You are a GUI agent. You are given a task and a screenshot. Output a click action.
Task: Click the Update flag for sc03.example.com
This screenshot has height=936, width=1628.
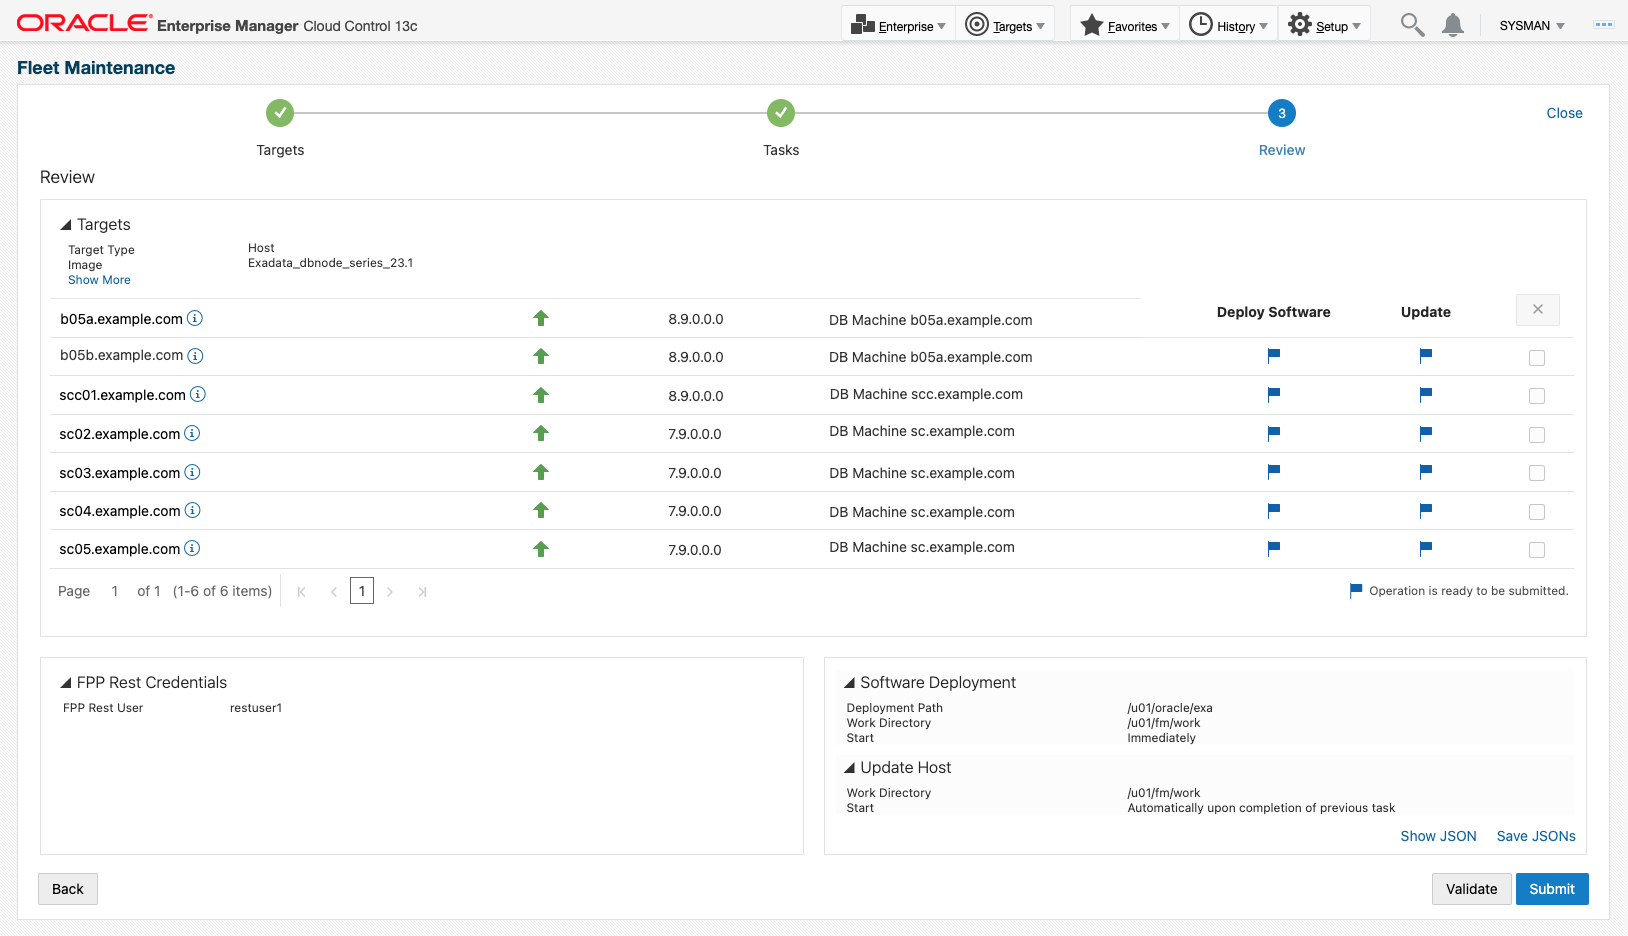click(1425, 471)
